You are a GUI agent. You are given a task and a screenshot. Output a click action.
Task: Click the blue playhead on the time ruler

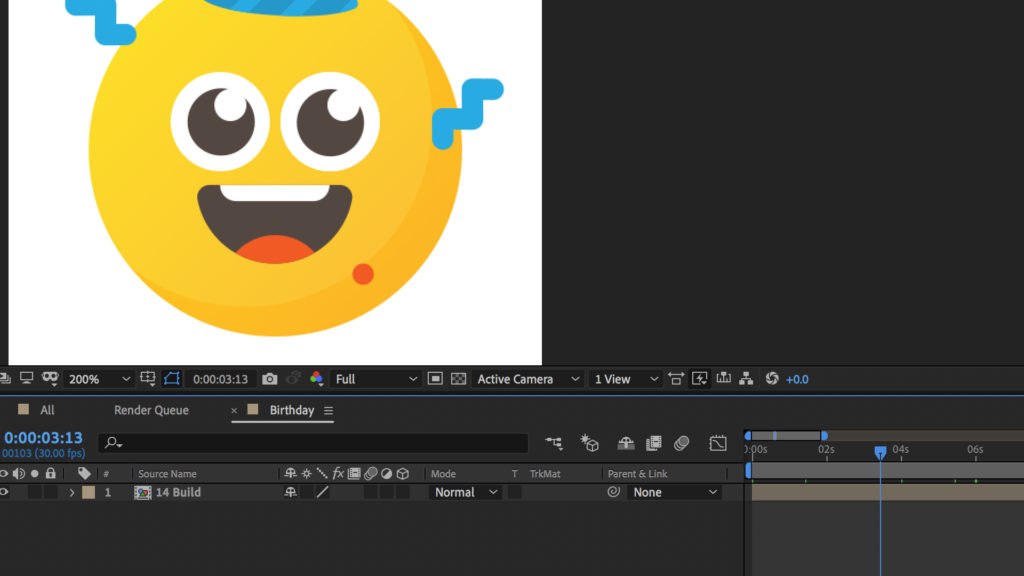coord(880,452)
